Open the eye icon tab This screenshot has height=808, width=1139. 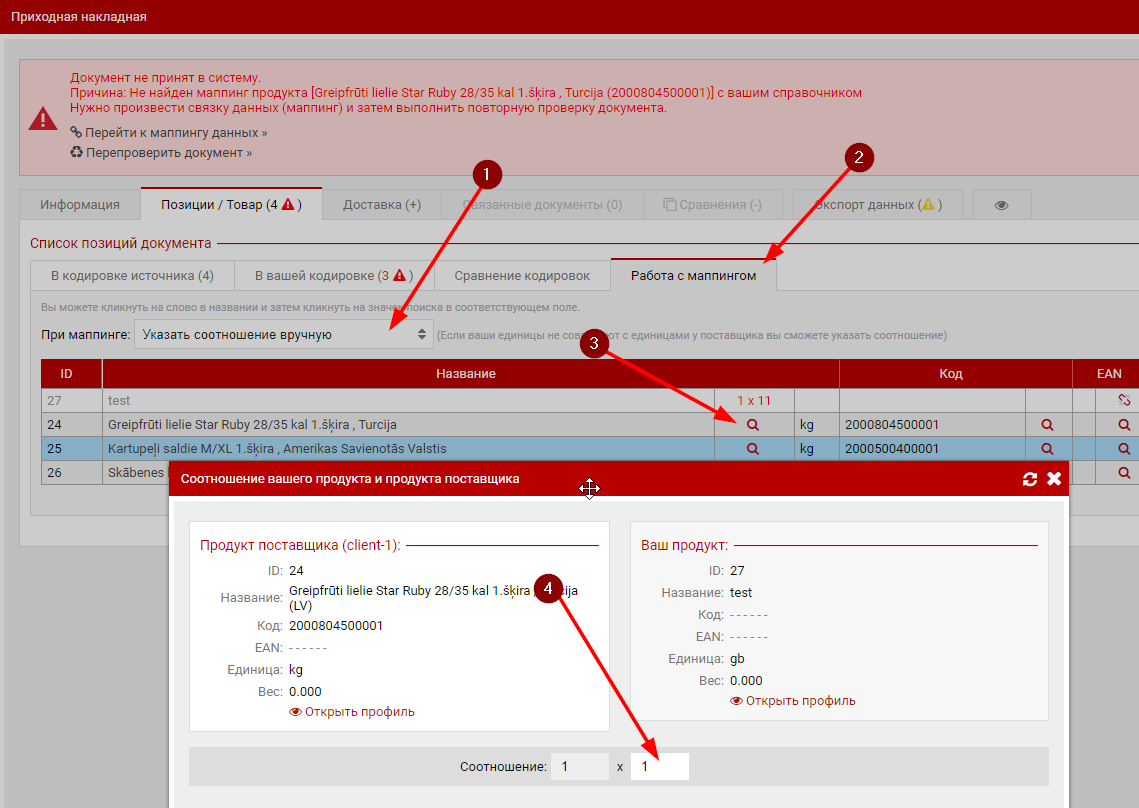pyautogui.click(x=1001, y=205)
